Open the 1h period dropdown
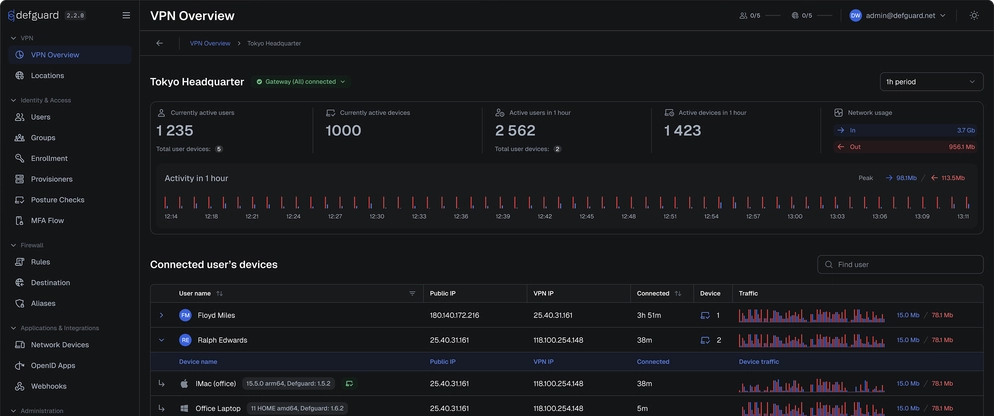 pyautogui.click(x=931, y=82)
